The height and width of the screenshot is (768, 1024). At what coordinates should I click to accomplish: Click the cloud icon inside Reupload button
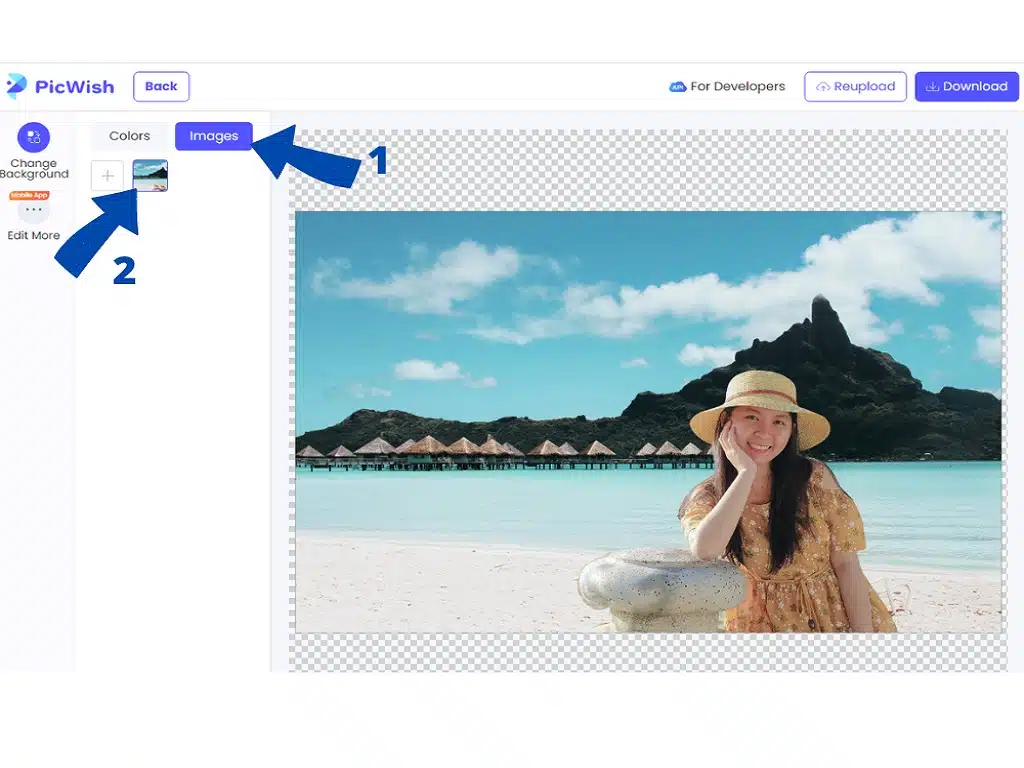tap(826, 86)
